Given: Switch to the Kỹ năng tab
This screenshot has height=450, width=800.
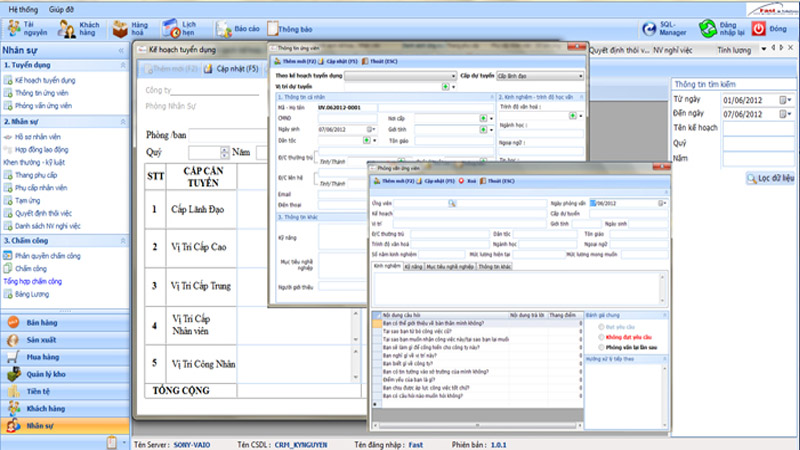Looking at the screenshot, I should click(x=412, y=267).
